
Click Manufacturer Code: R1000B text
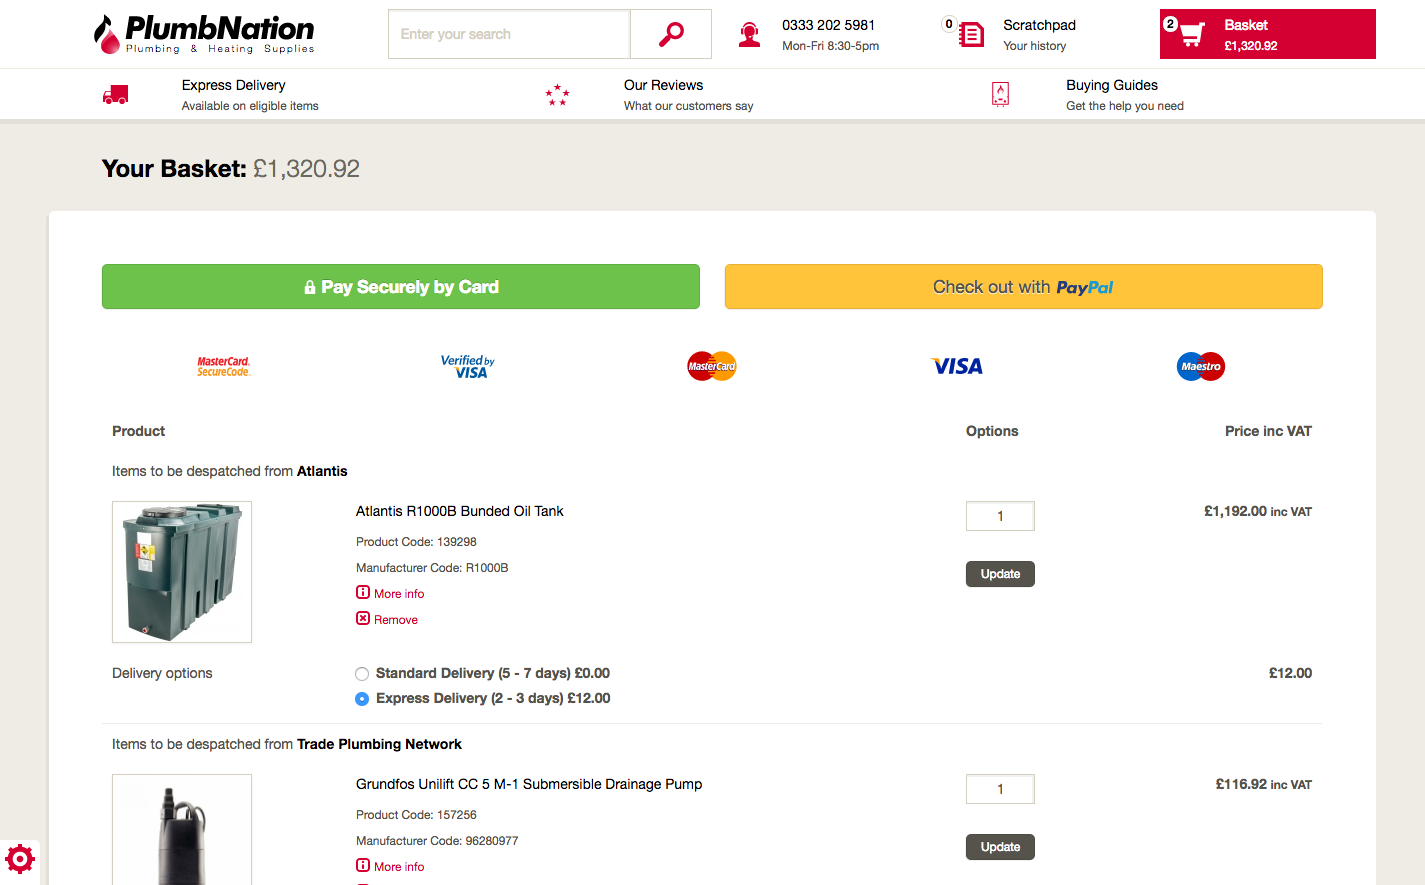[x=432, y=568]
